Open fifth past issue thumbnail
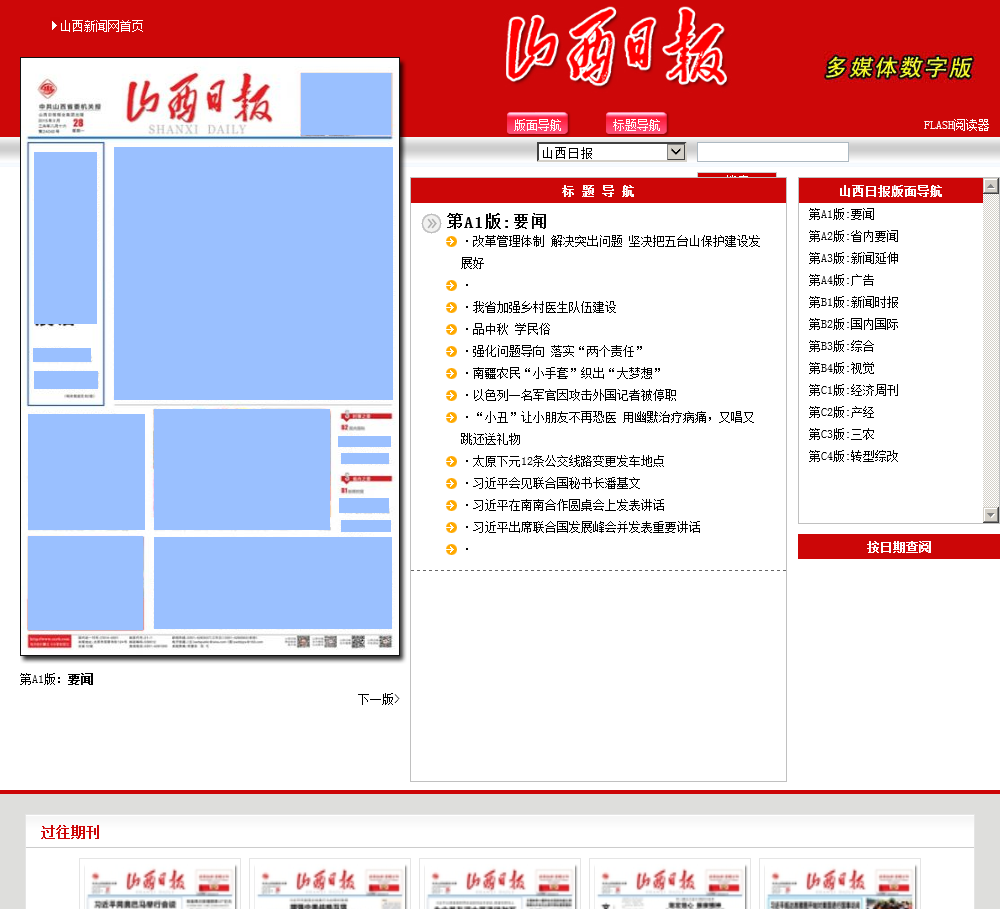1000x909 pixels. pyautogui.click(x=840, y=886)
